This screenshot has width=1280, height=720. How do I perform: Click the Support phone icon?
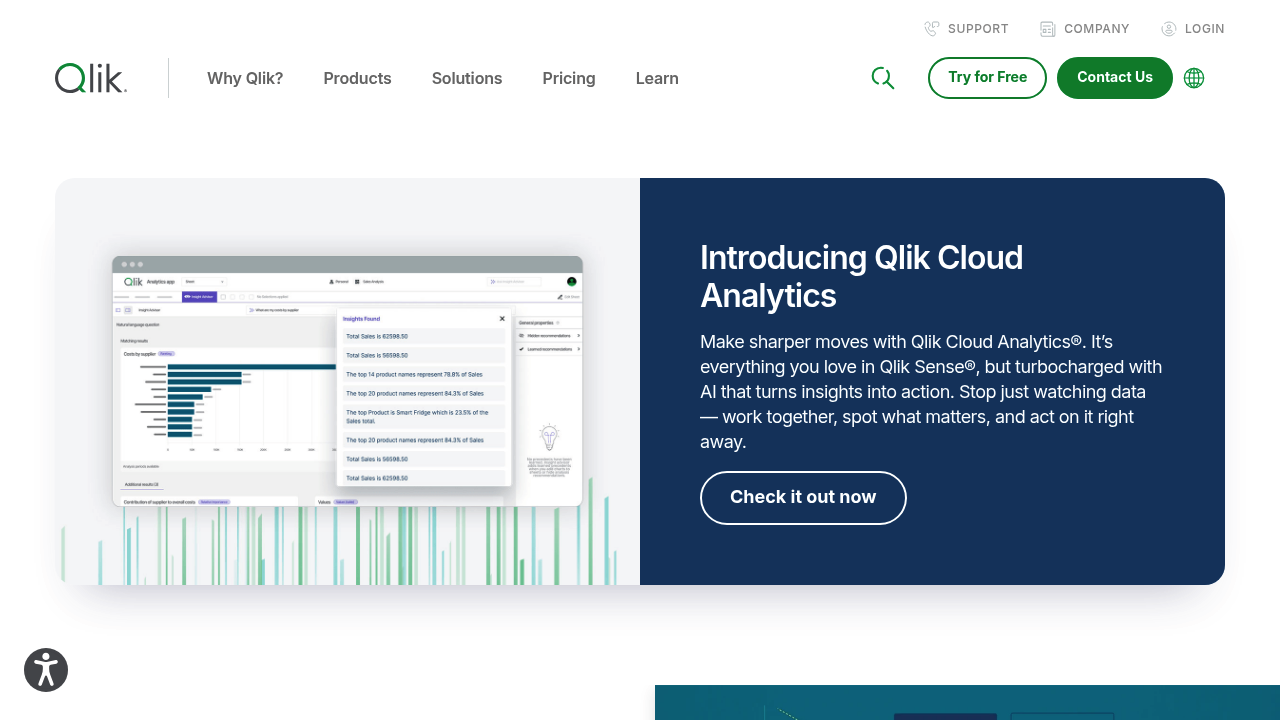tap(932, 28)
